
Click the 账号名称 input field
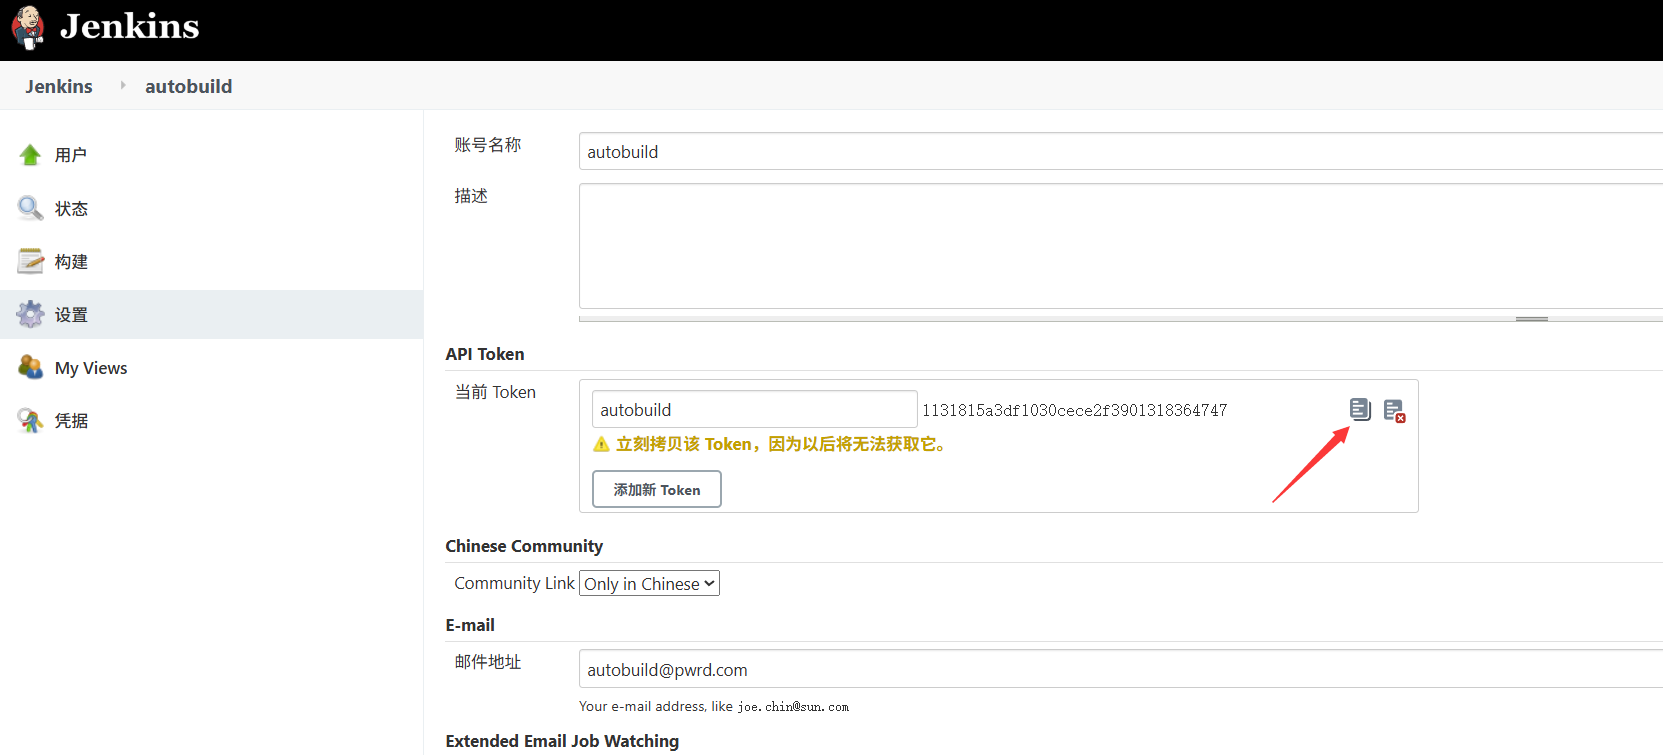pos(1121,151)
